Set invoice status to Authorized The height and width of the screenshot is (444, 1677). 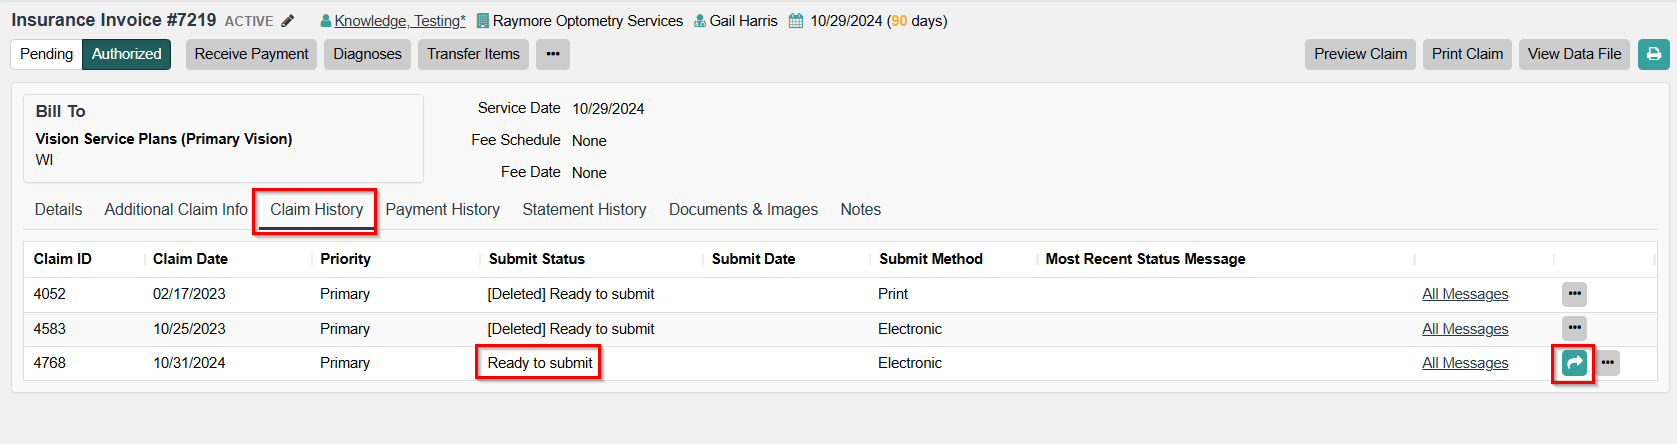click(x=126, y=54)
